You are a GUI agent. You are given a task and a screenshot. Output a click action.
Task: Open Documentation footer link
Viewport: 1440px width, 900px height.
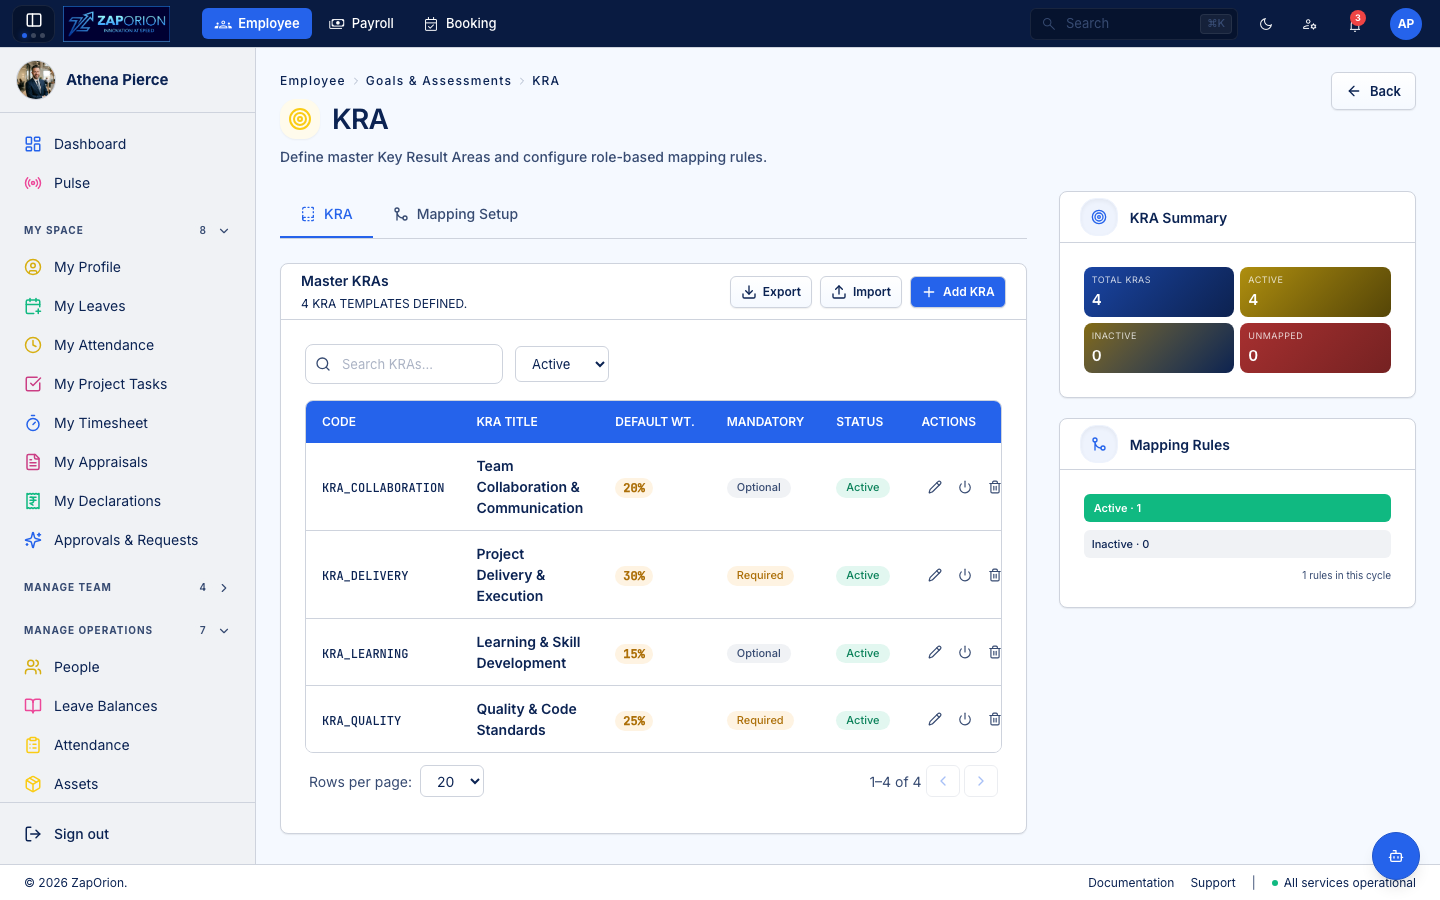1131,883
